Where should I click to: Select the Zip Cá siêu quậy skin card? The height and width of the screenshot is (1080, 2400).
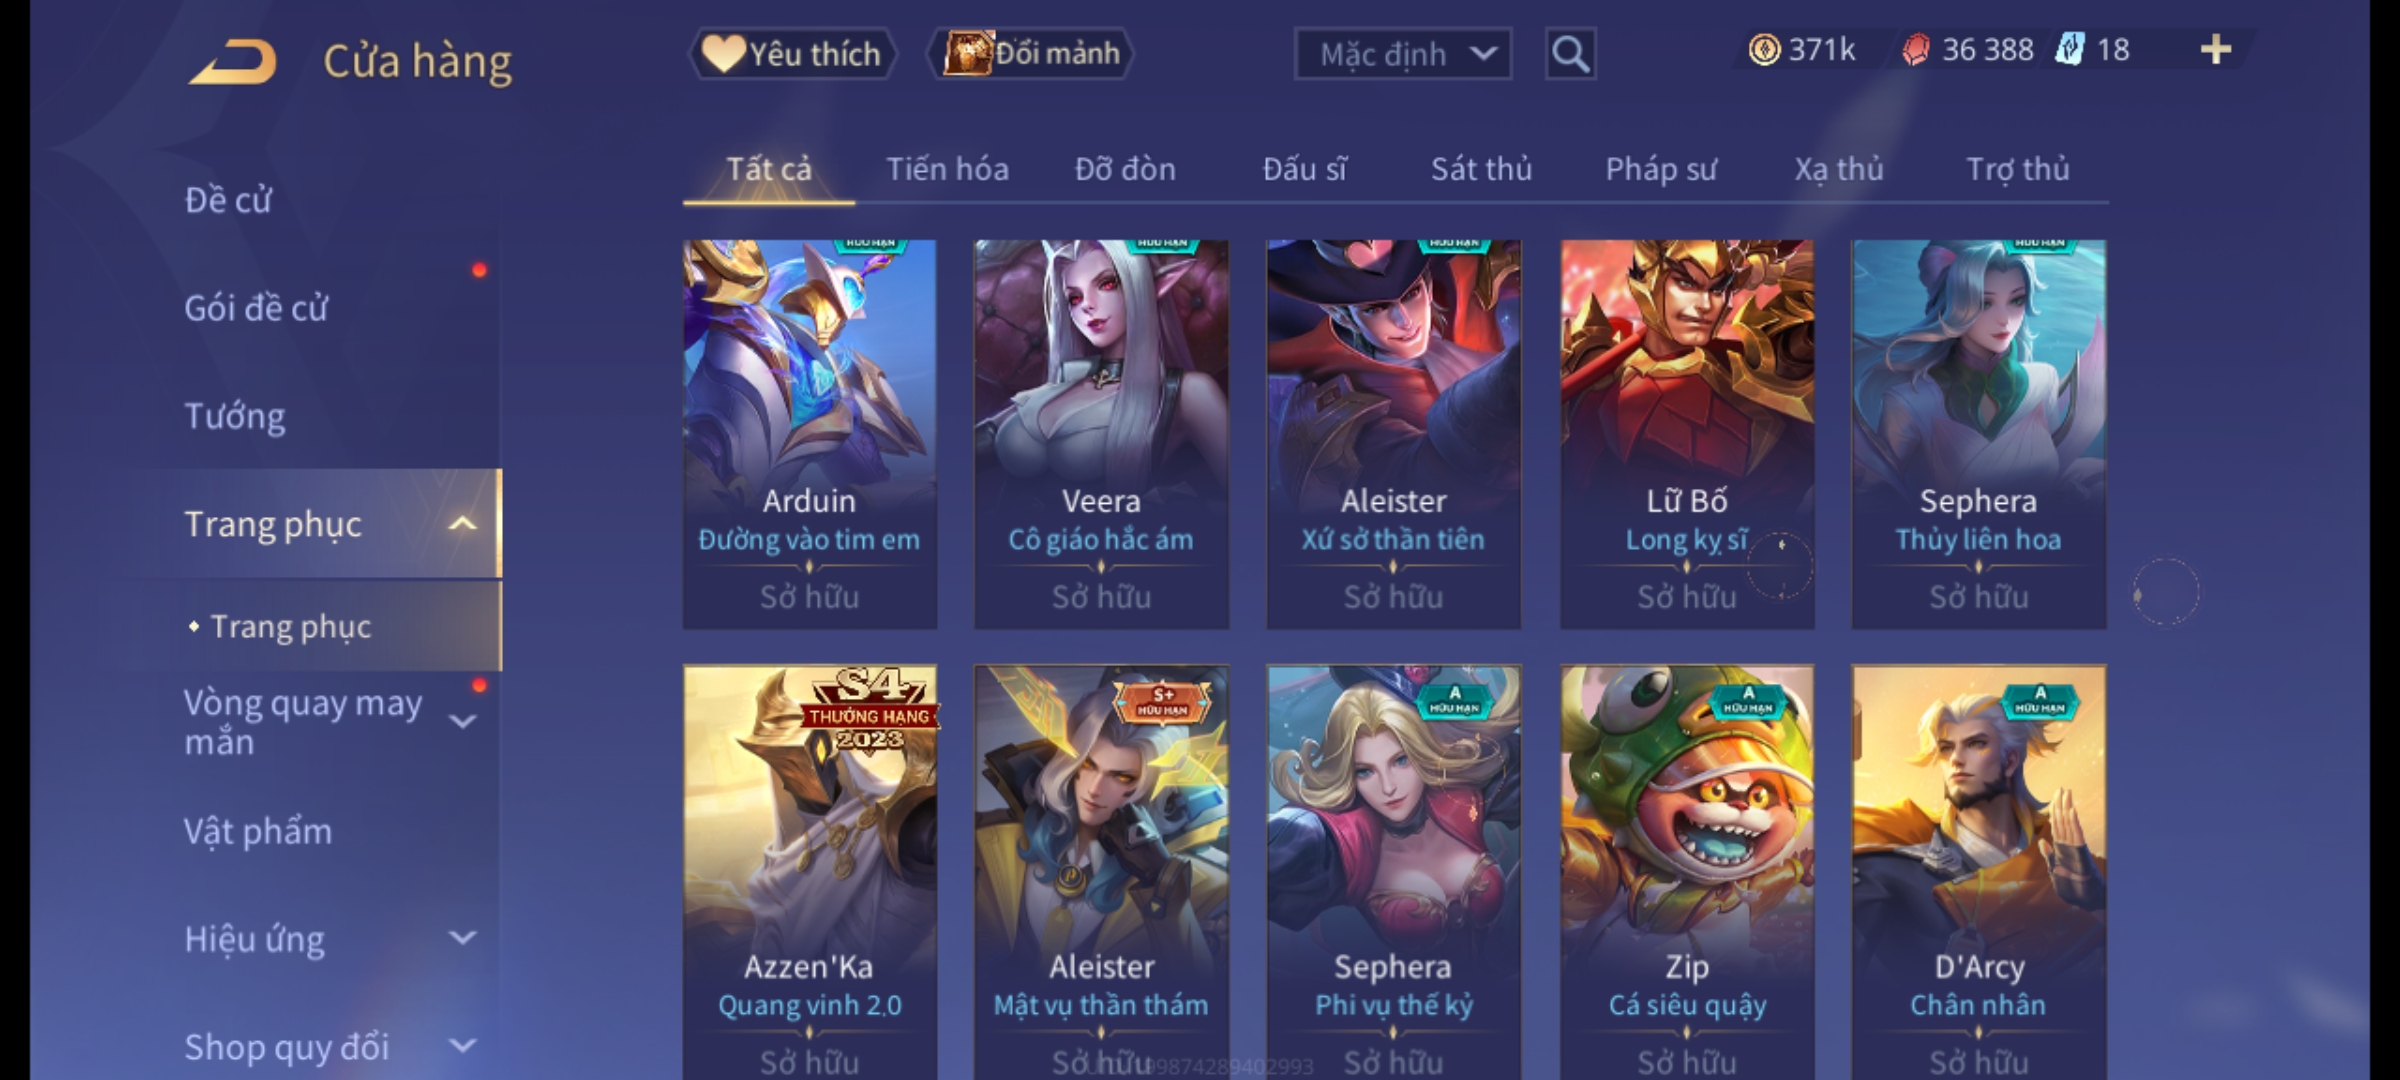pyautogui.click(x=1686, y=872)
